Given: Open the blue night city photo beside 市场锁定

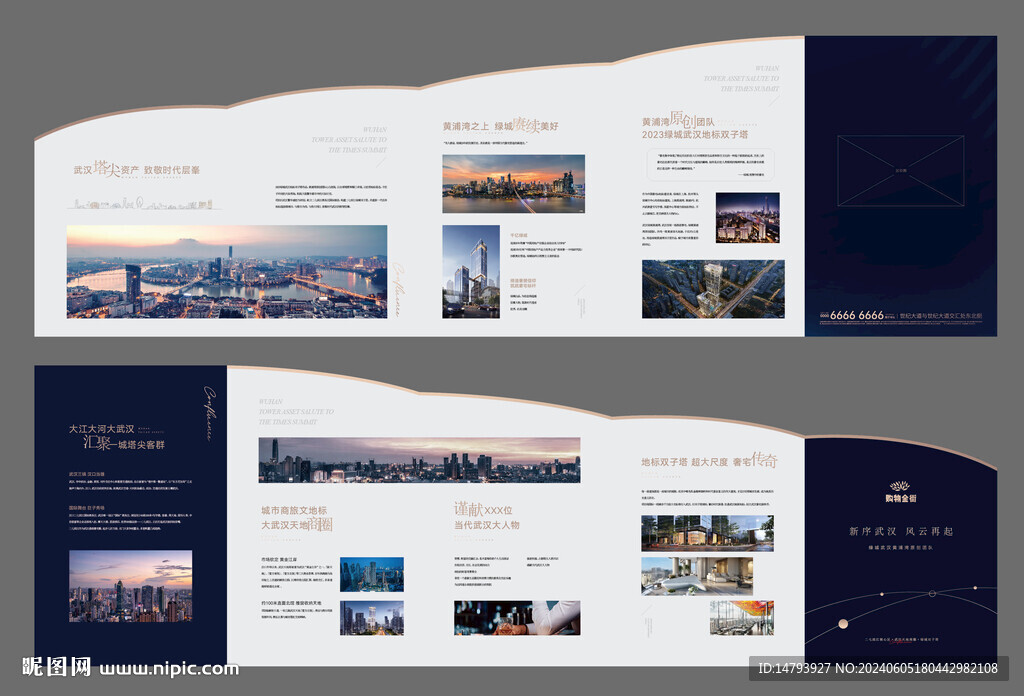Looking at the screenshot, I should tap(372, 574).
